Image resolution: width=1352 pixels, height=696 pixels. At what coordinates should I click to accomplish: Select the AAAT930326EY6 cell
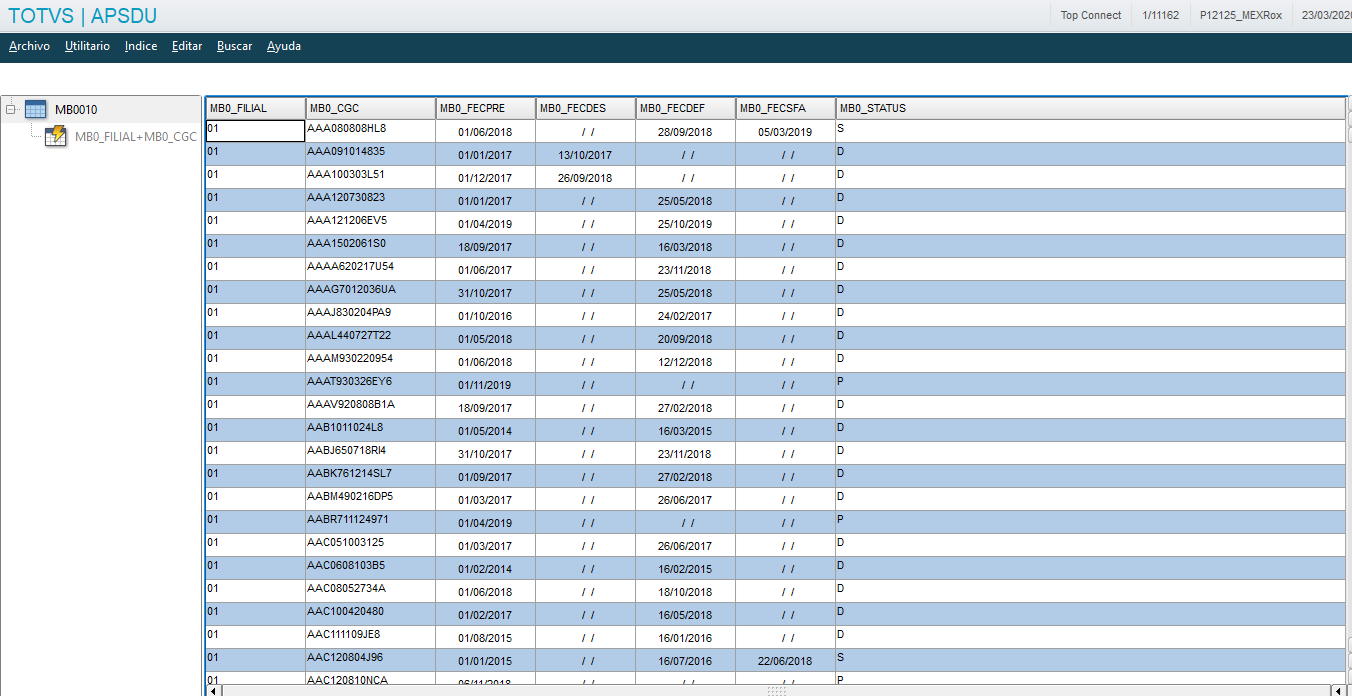click(370, 384)
